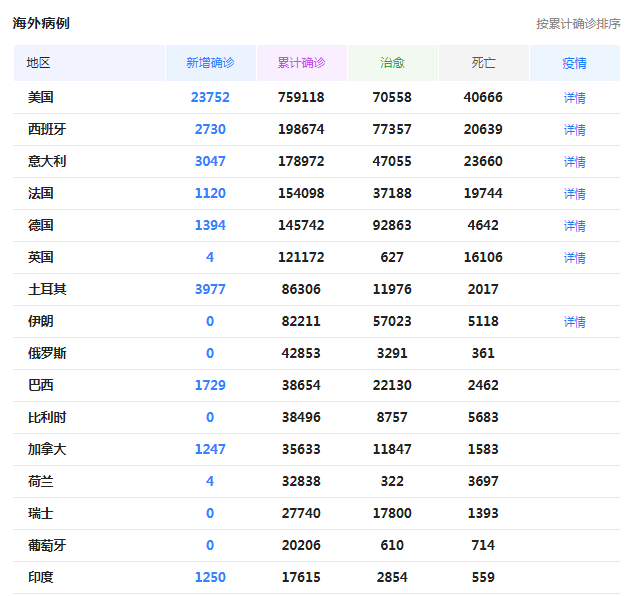Click deaths value 40666
This screenshot has width=633, height=596.
pos(483,97)
